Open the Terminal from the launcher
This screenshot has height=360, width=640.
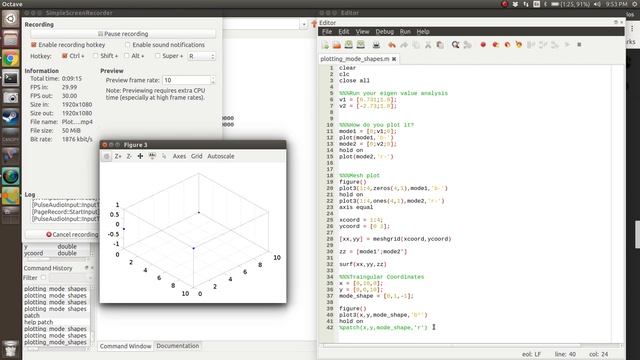click(x=11, y=78)
